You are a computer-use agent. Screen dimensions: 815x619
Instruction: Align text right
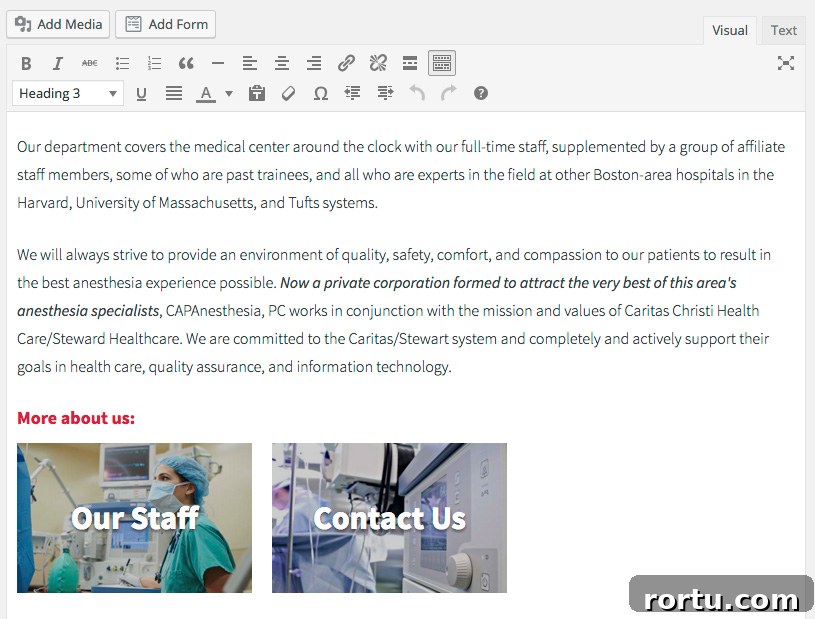point(314,63)
